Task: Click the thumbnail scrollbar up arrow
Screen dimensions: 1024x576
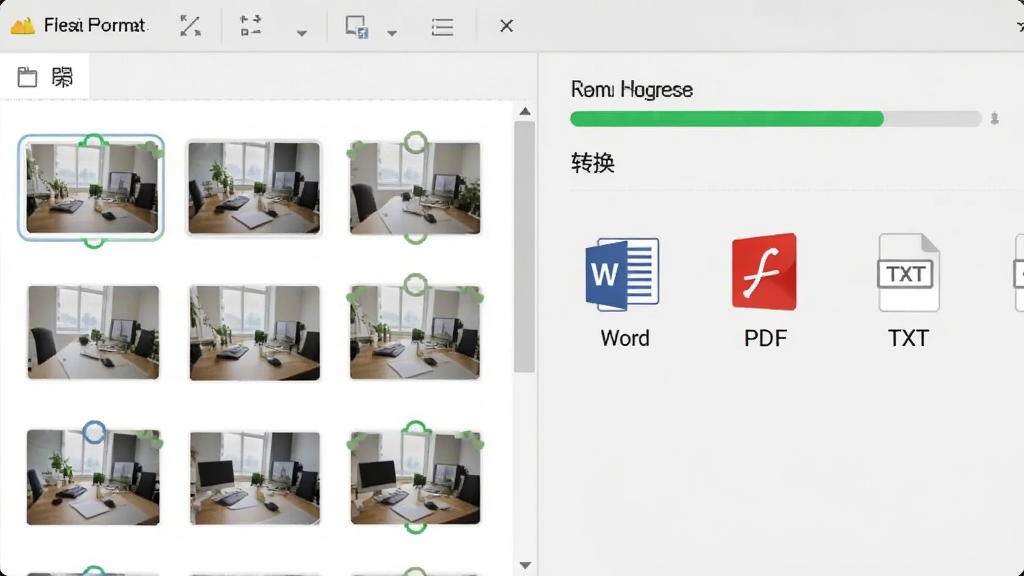Action: pos(525,112)
